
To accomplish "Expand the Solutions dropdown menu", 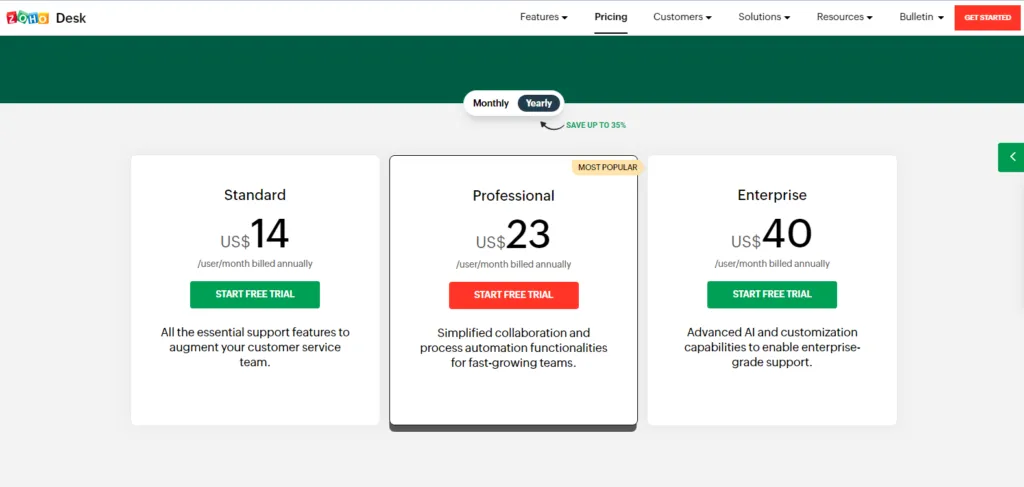I will (x=764, y=17).
